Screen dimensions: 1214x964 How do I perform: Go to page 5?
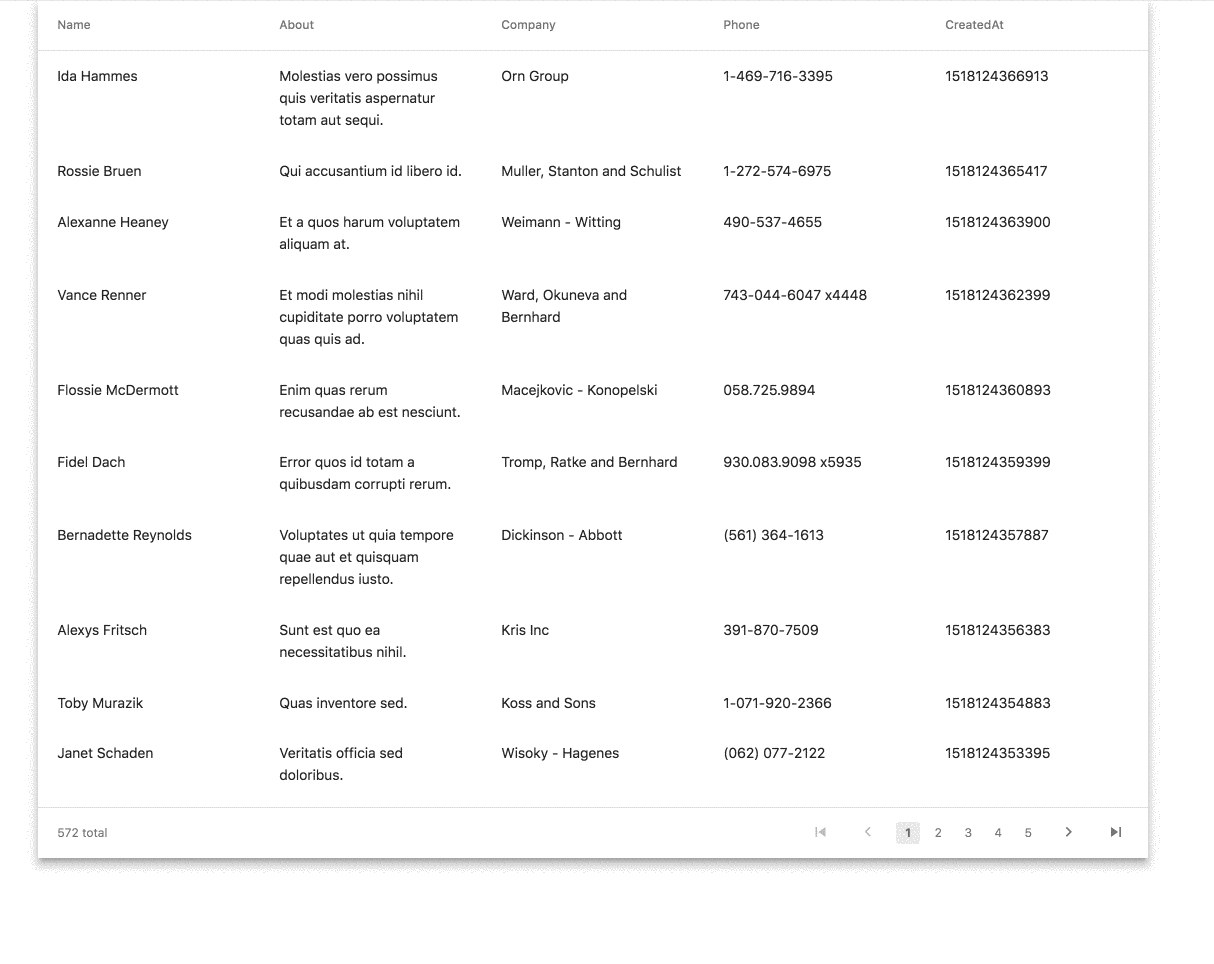(1027, 833)
